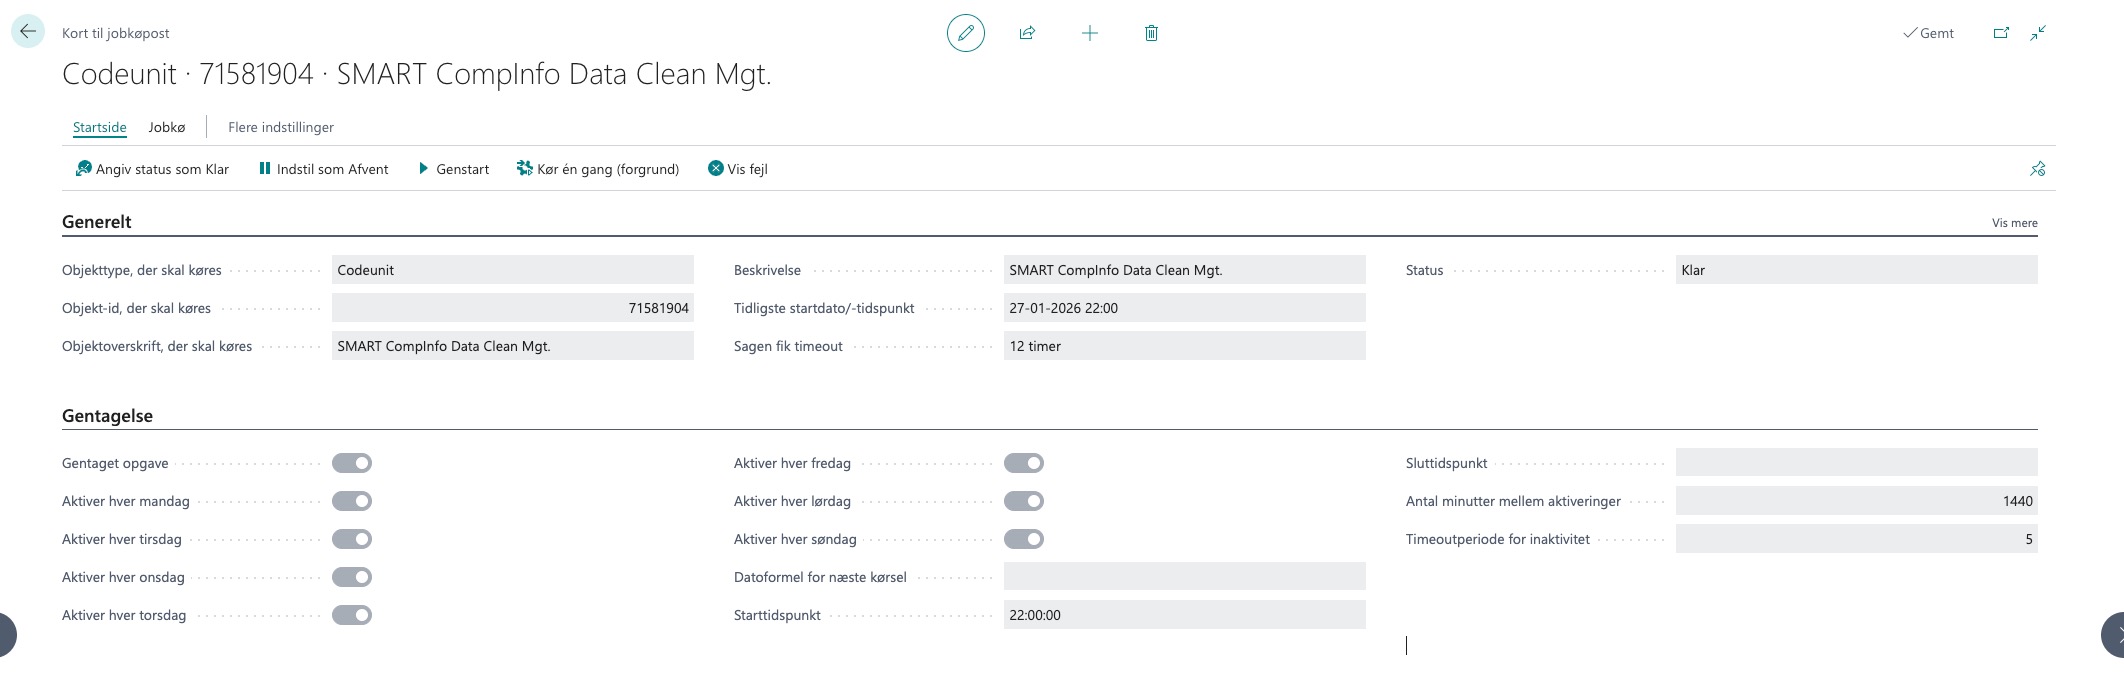Click the collapse page arrows icon
This screenshot has width=2124, height=695.
pyautogui.click(x=2038, y=33)
